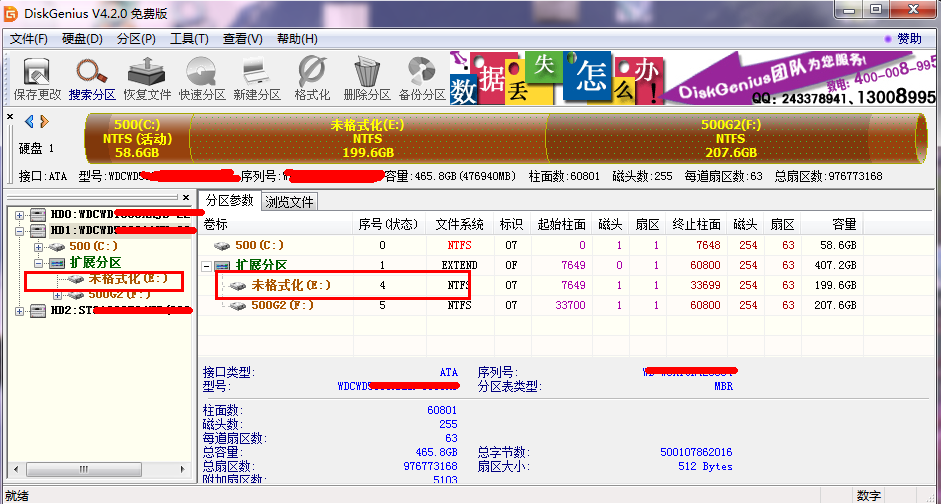Click the 起始柱面 column header

[x=561, y=224]
